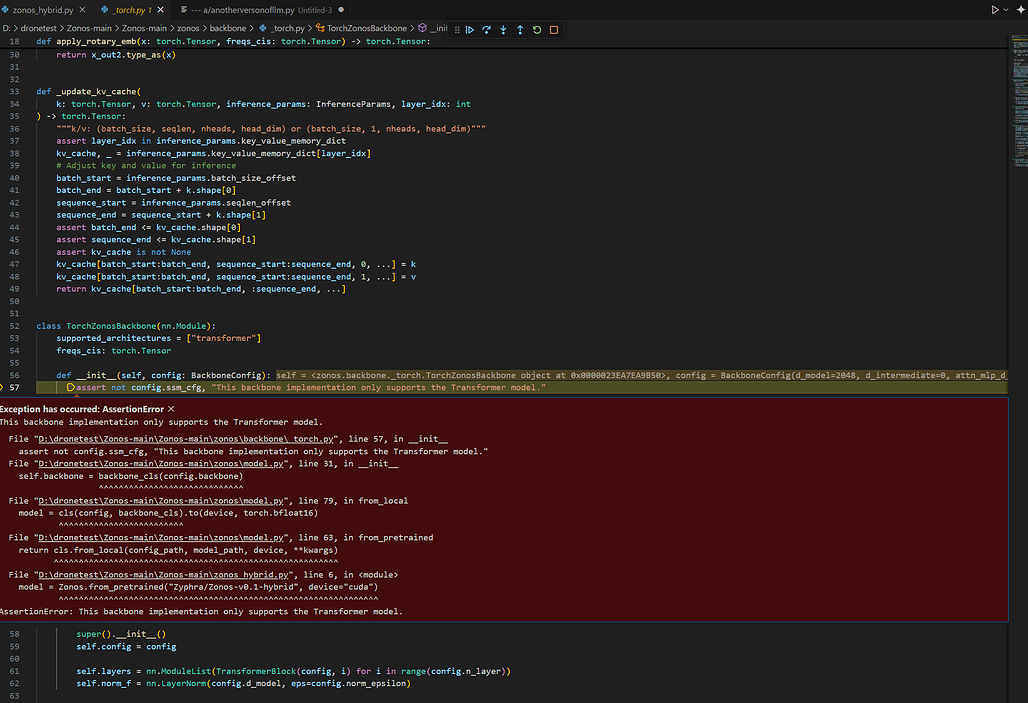
Task: Click 'assert kv_cache is not None' line
Action: tap(124, 252)
